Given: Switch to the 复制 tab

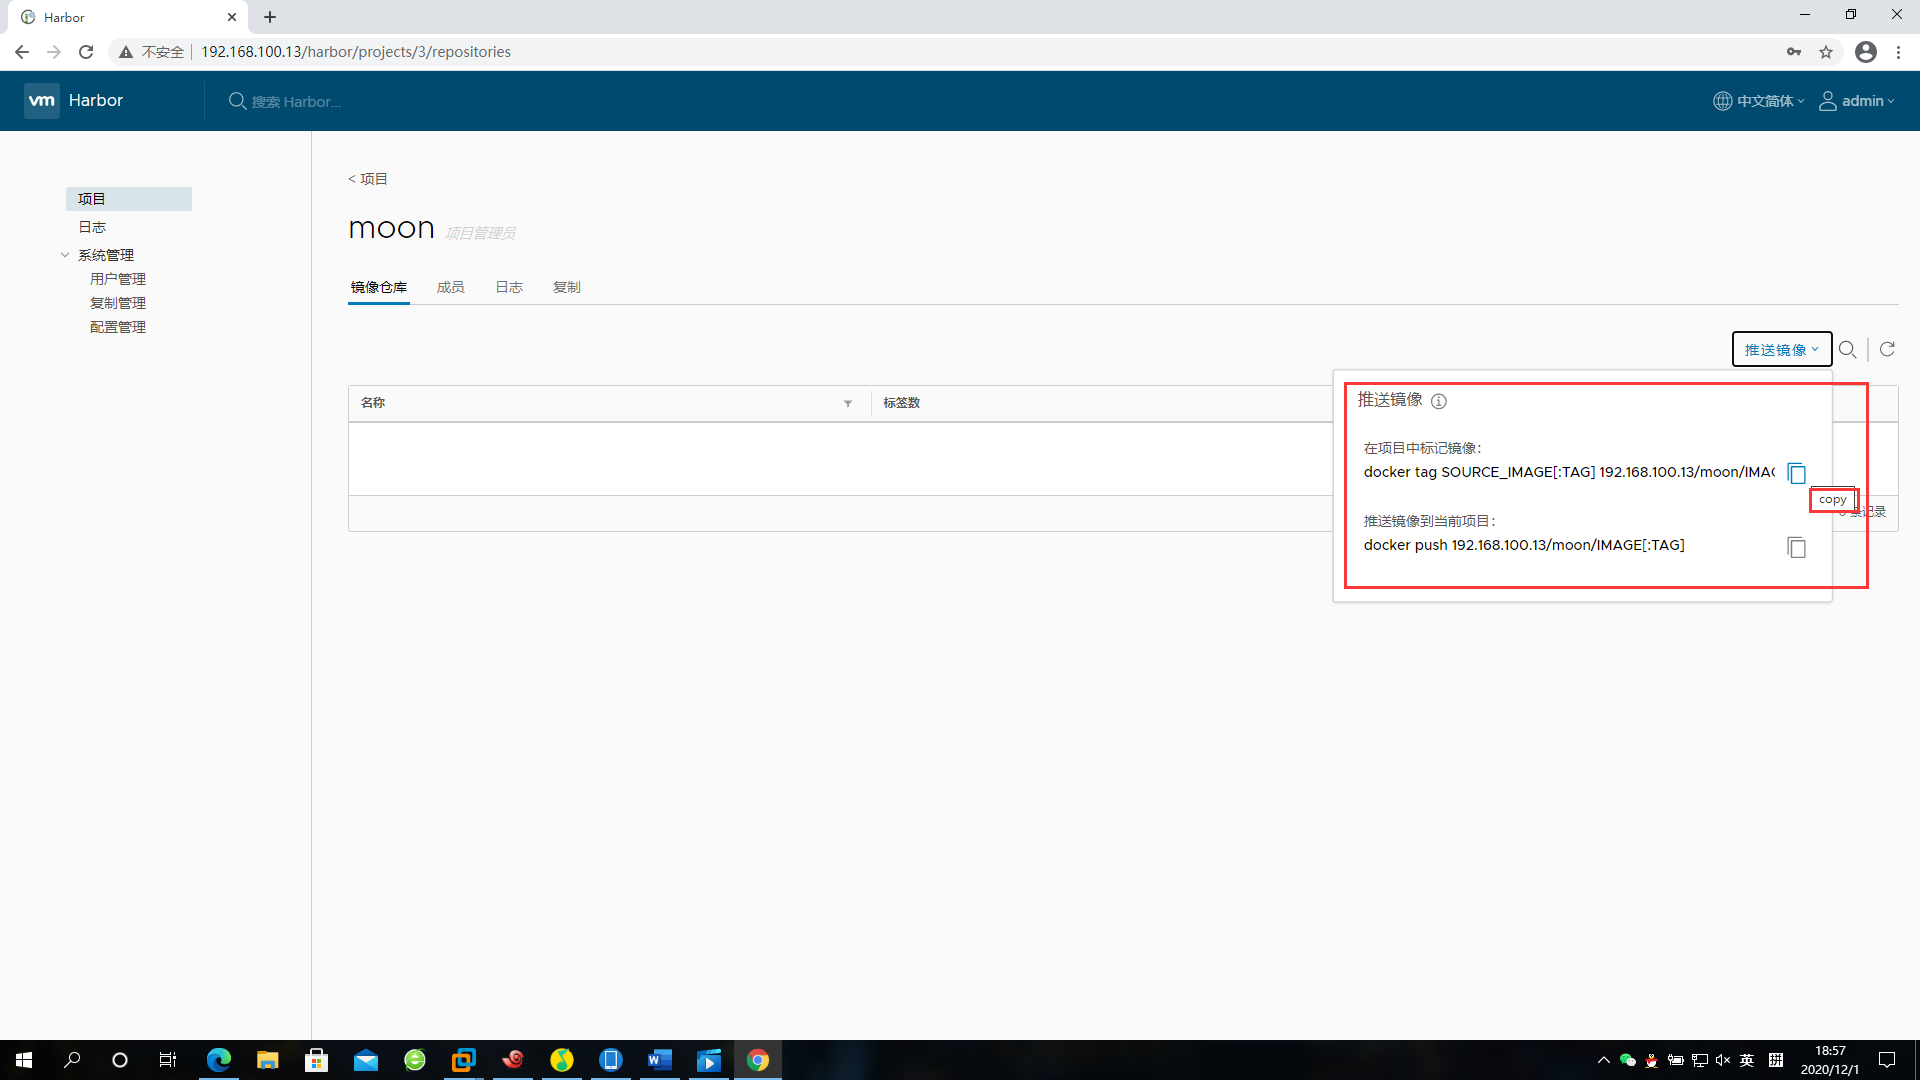Looking at the screenshot, I should pos(566,287).
